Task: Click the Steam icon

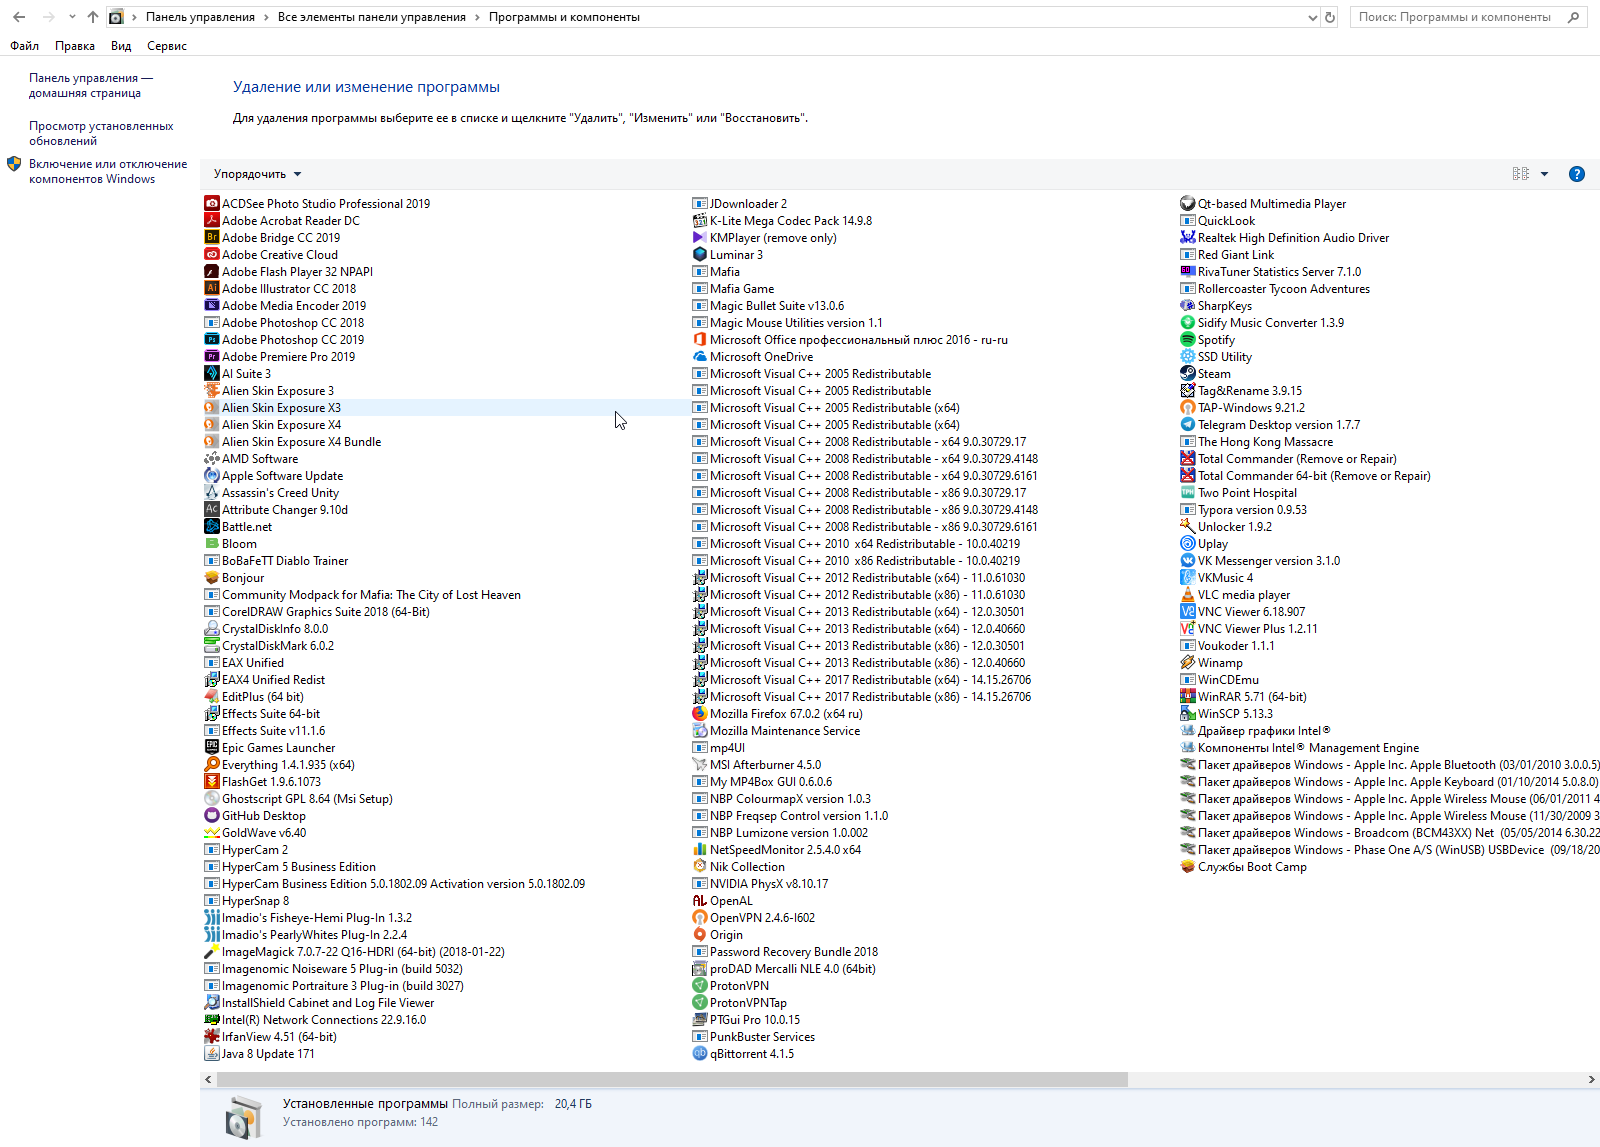Action: pos(1188,374)
